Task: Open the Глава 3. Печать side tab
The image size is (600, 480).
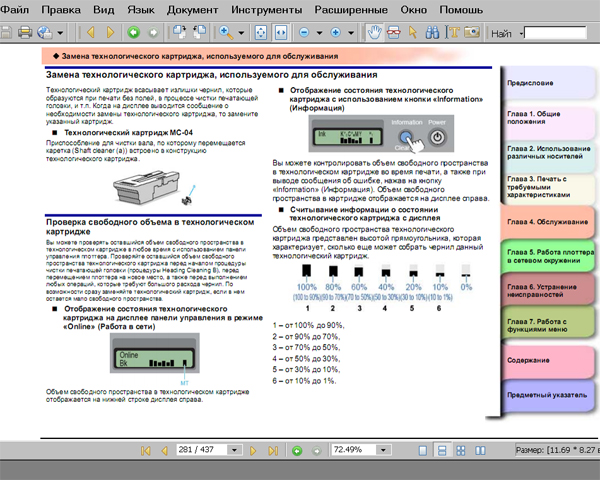Action: (548, 189)
